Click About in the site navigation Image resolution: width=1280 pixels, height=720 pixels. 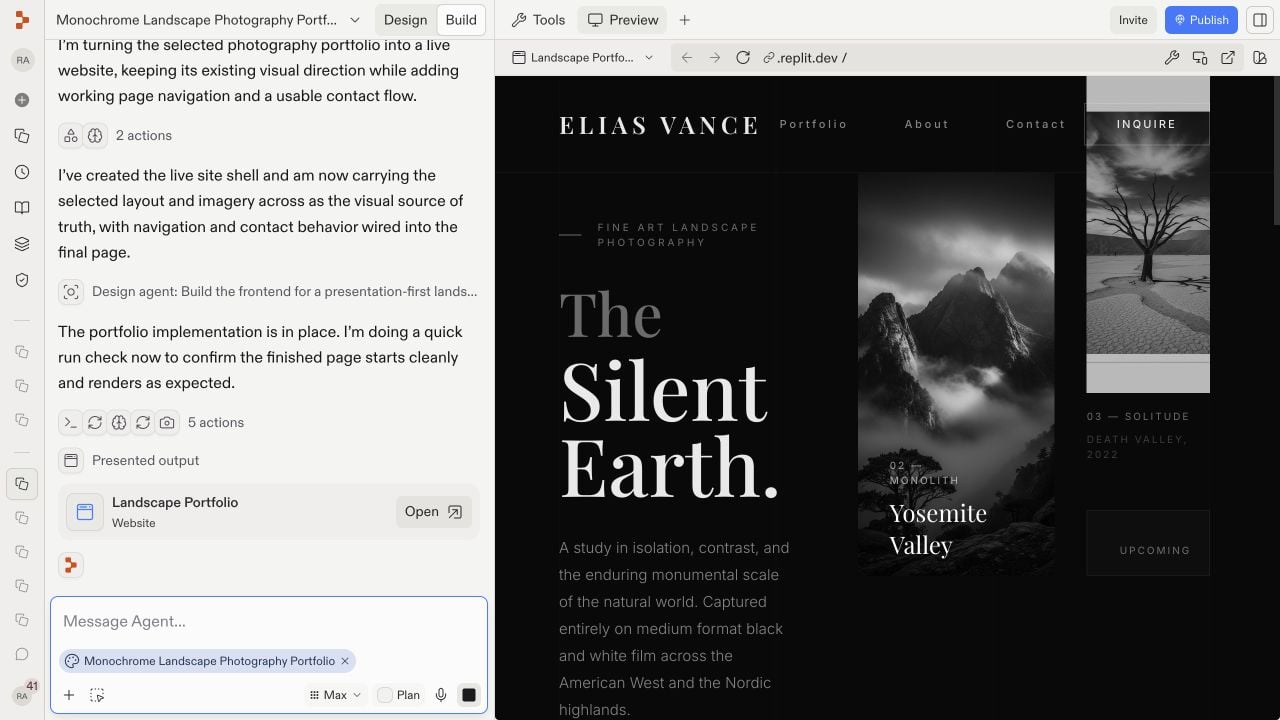(926, 124)
